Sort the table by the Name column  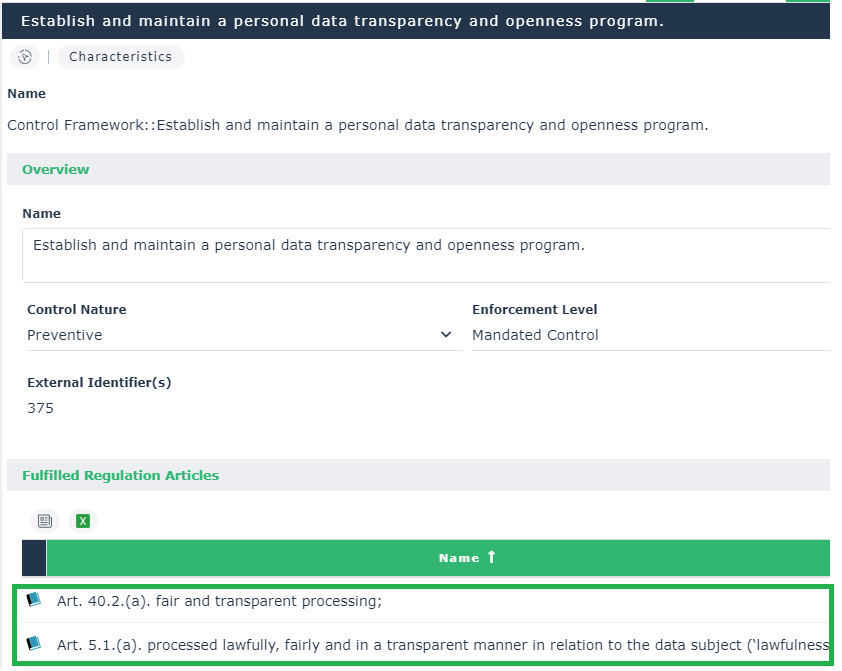coord(459,558)
